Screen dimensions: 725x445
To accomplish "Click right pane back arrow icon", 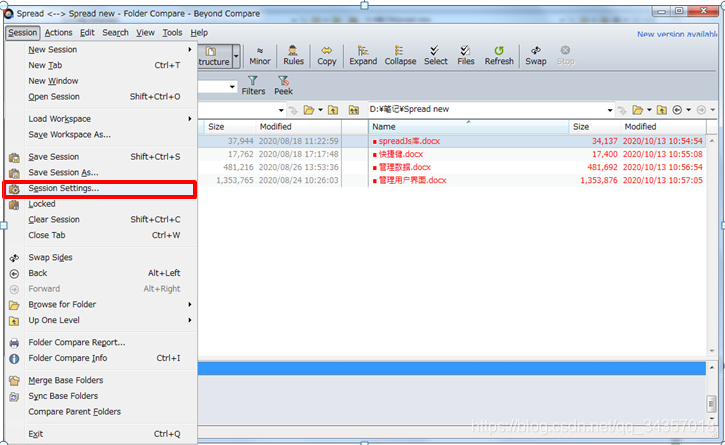I will pos(677,110).
